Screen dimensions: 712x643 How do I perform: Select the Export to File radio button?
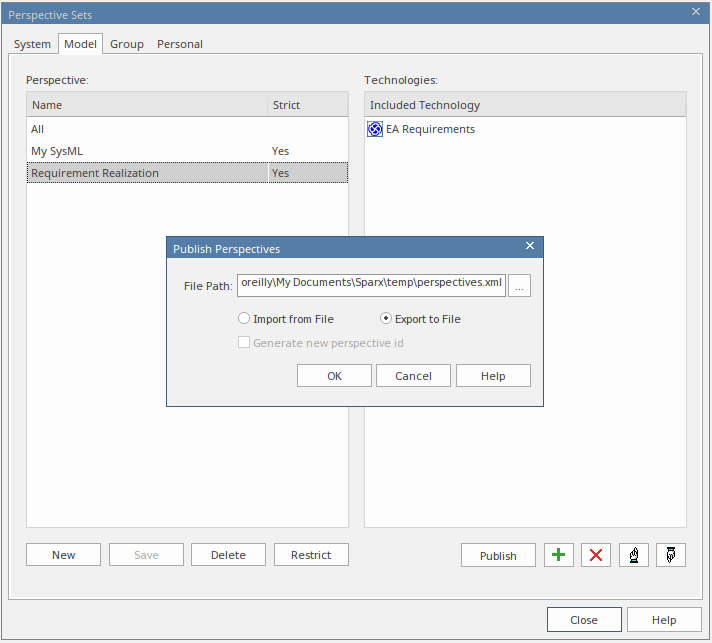(x=387, y=319)
